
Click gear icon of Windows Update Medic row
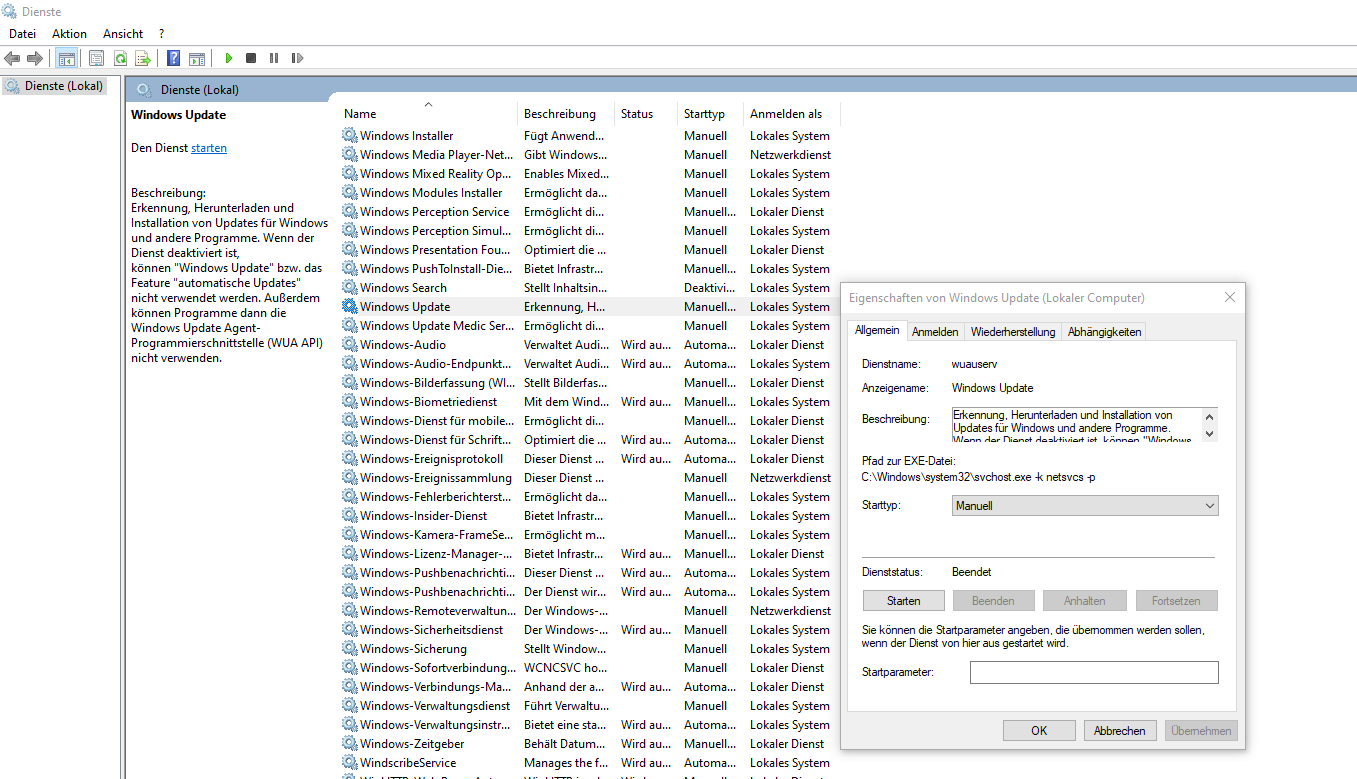[349, 325]
